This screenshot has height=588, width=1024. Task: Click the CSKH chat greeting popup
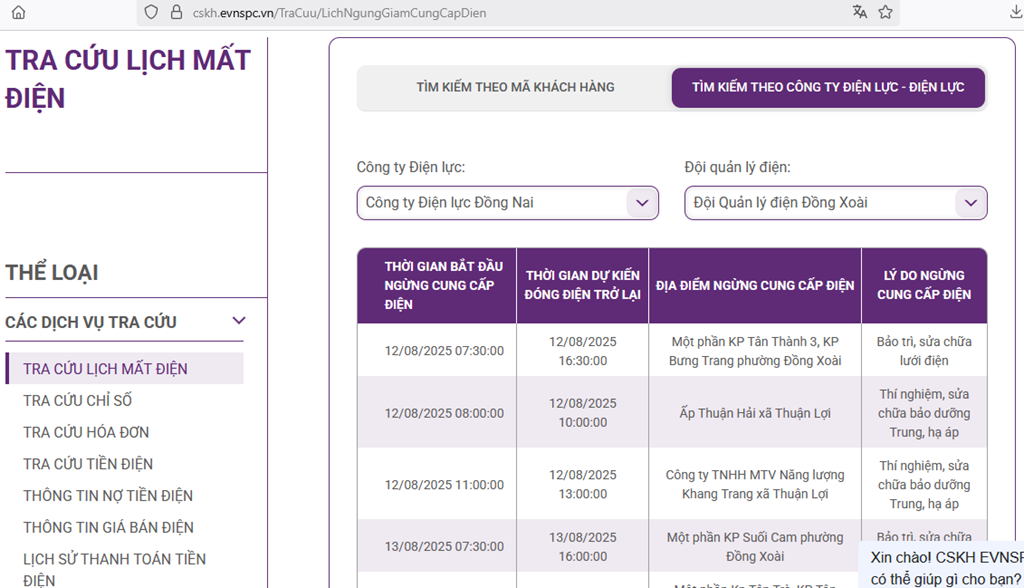(944, 567)
